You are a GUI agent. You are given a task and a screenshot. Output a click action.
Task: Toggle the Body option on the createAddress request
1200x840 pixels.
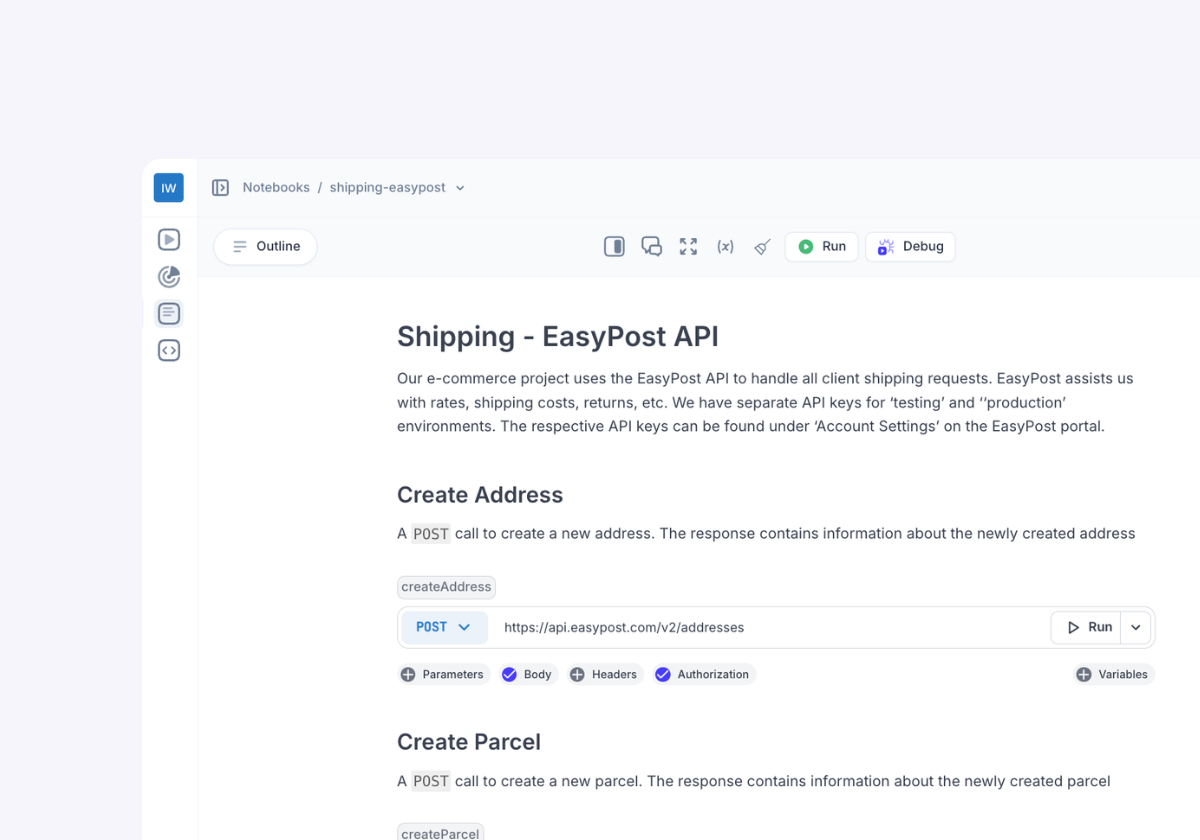click(526, 675)
